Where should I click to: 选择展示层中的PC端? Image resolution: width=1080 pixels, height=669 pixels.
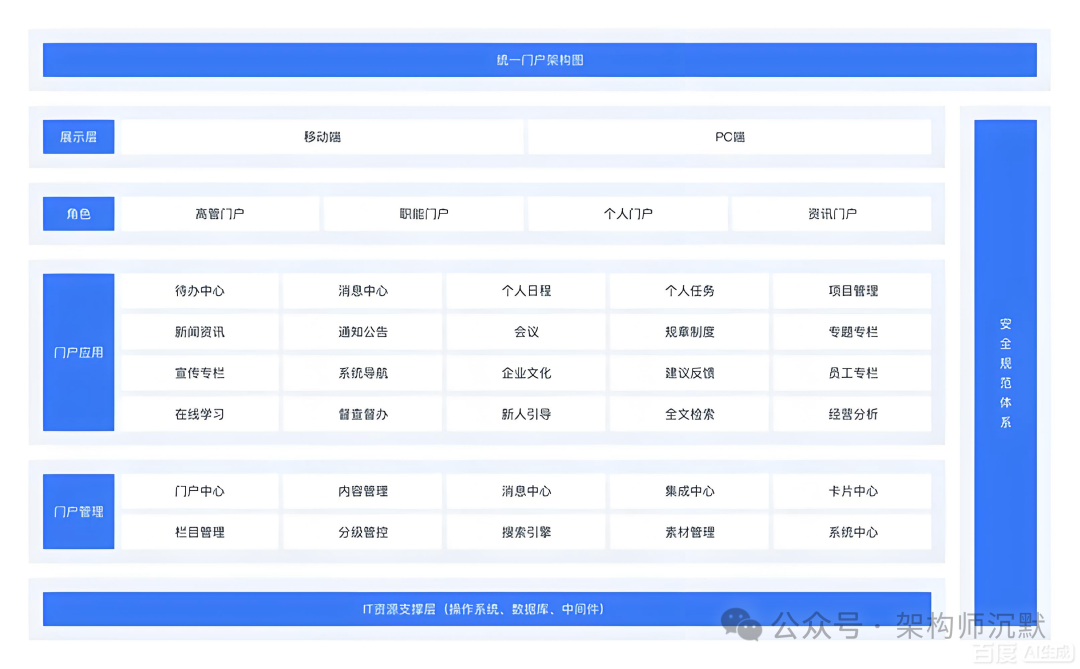click(730, 137)
